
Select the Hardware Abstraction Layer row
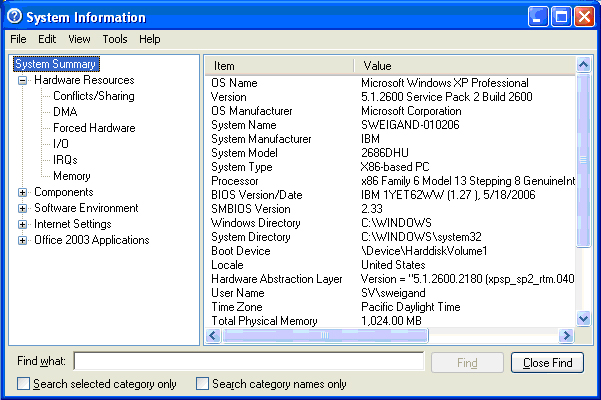point(391,279)
